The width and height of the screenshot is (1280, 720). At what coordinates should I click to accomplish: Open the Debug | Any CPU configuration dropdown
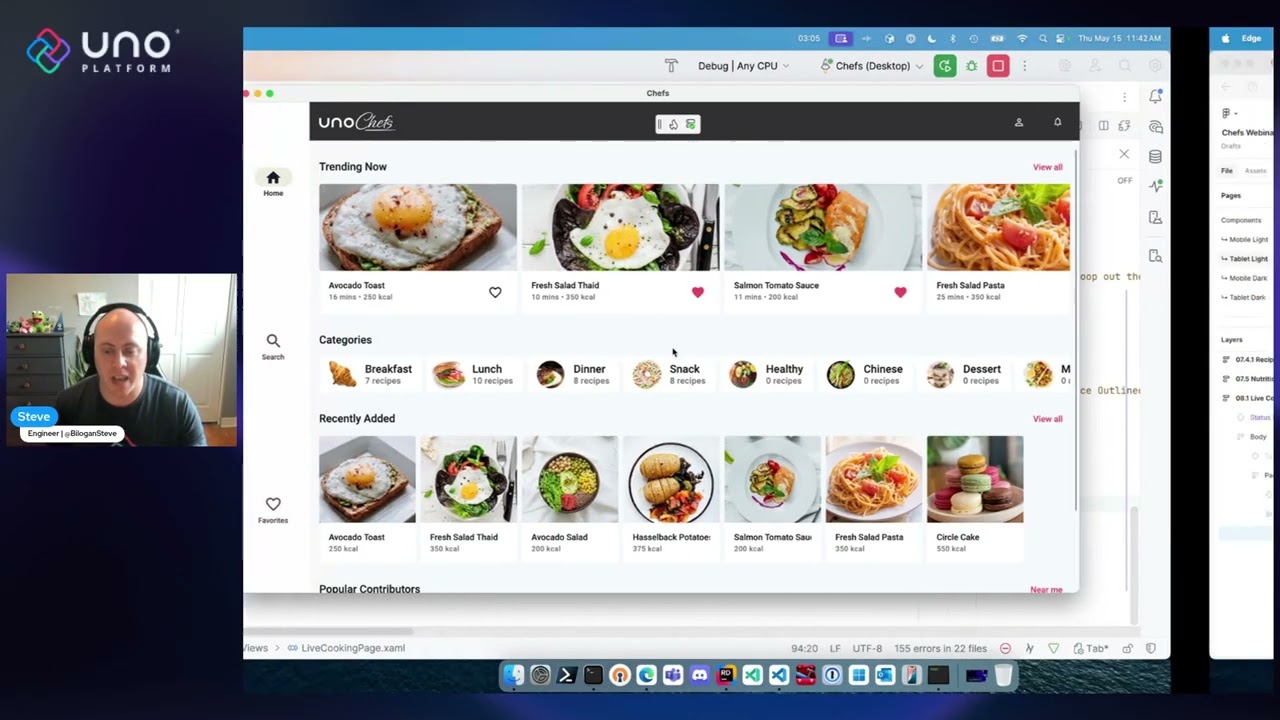pos(743,66)
